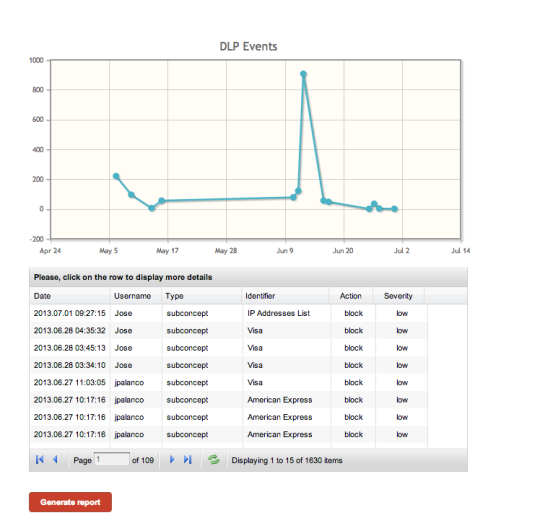Select the chart peak data point near 900
540x523 pixels.
303,74
